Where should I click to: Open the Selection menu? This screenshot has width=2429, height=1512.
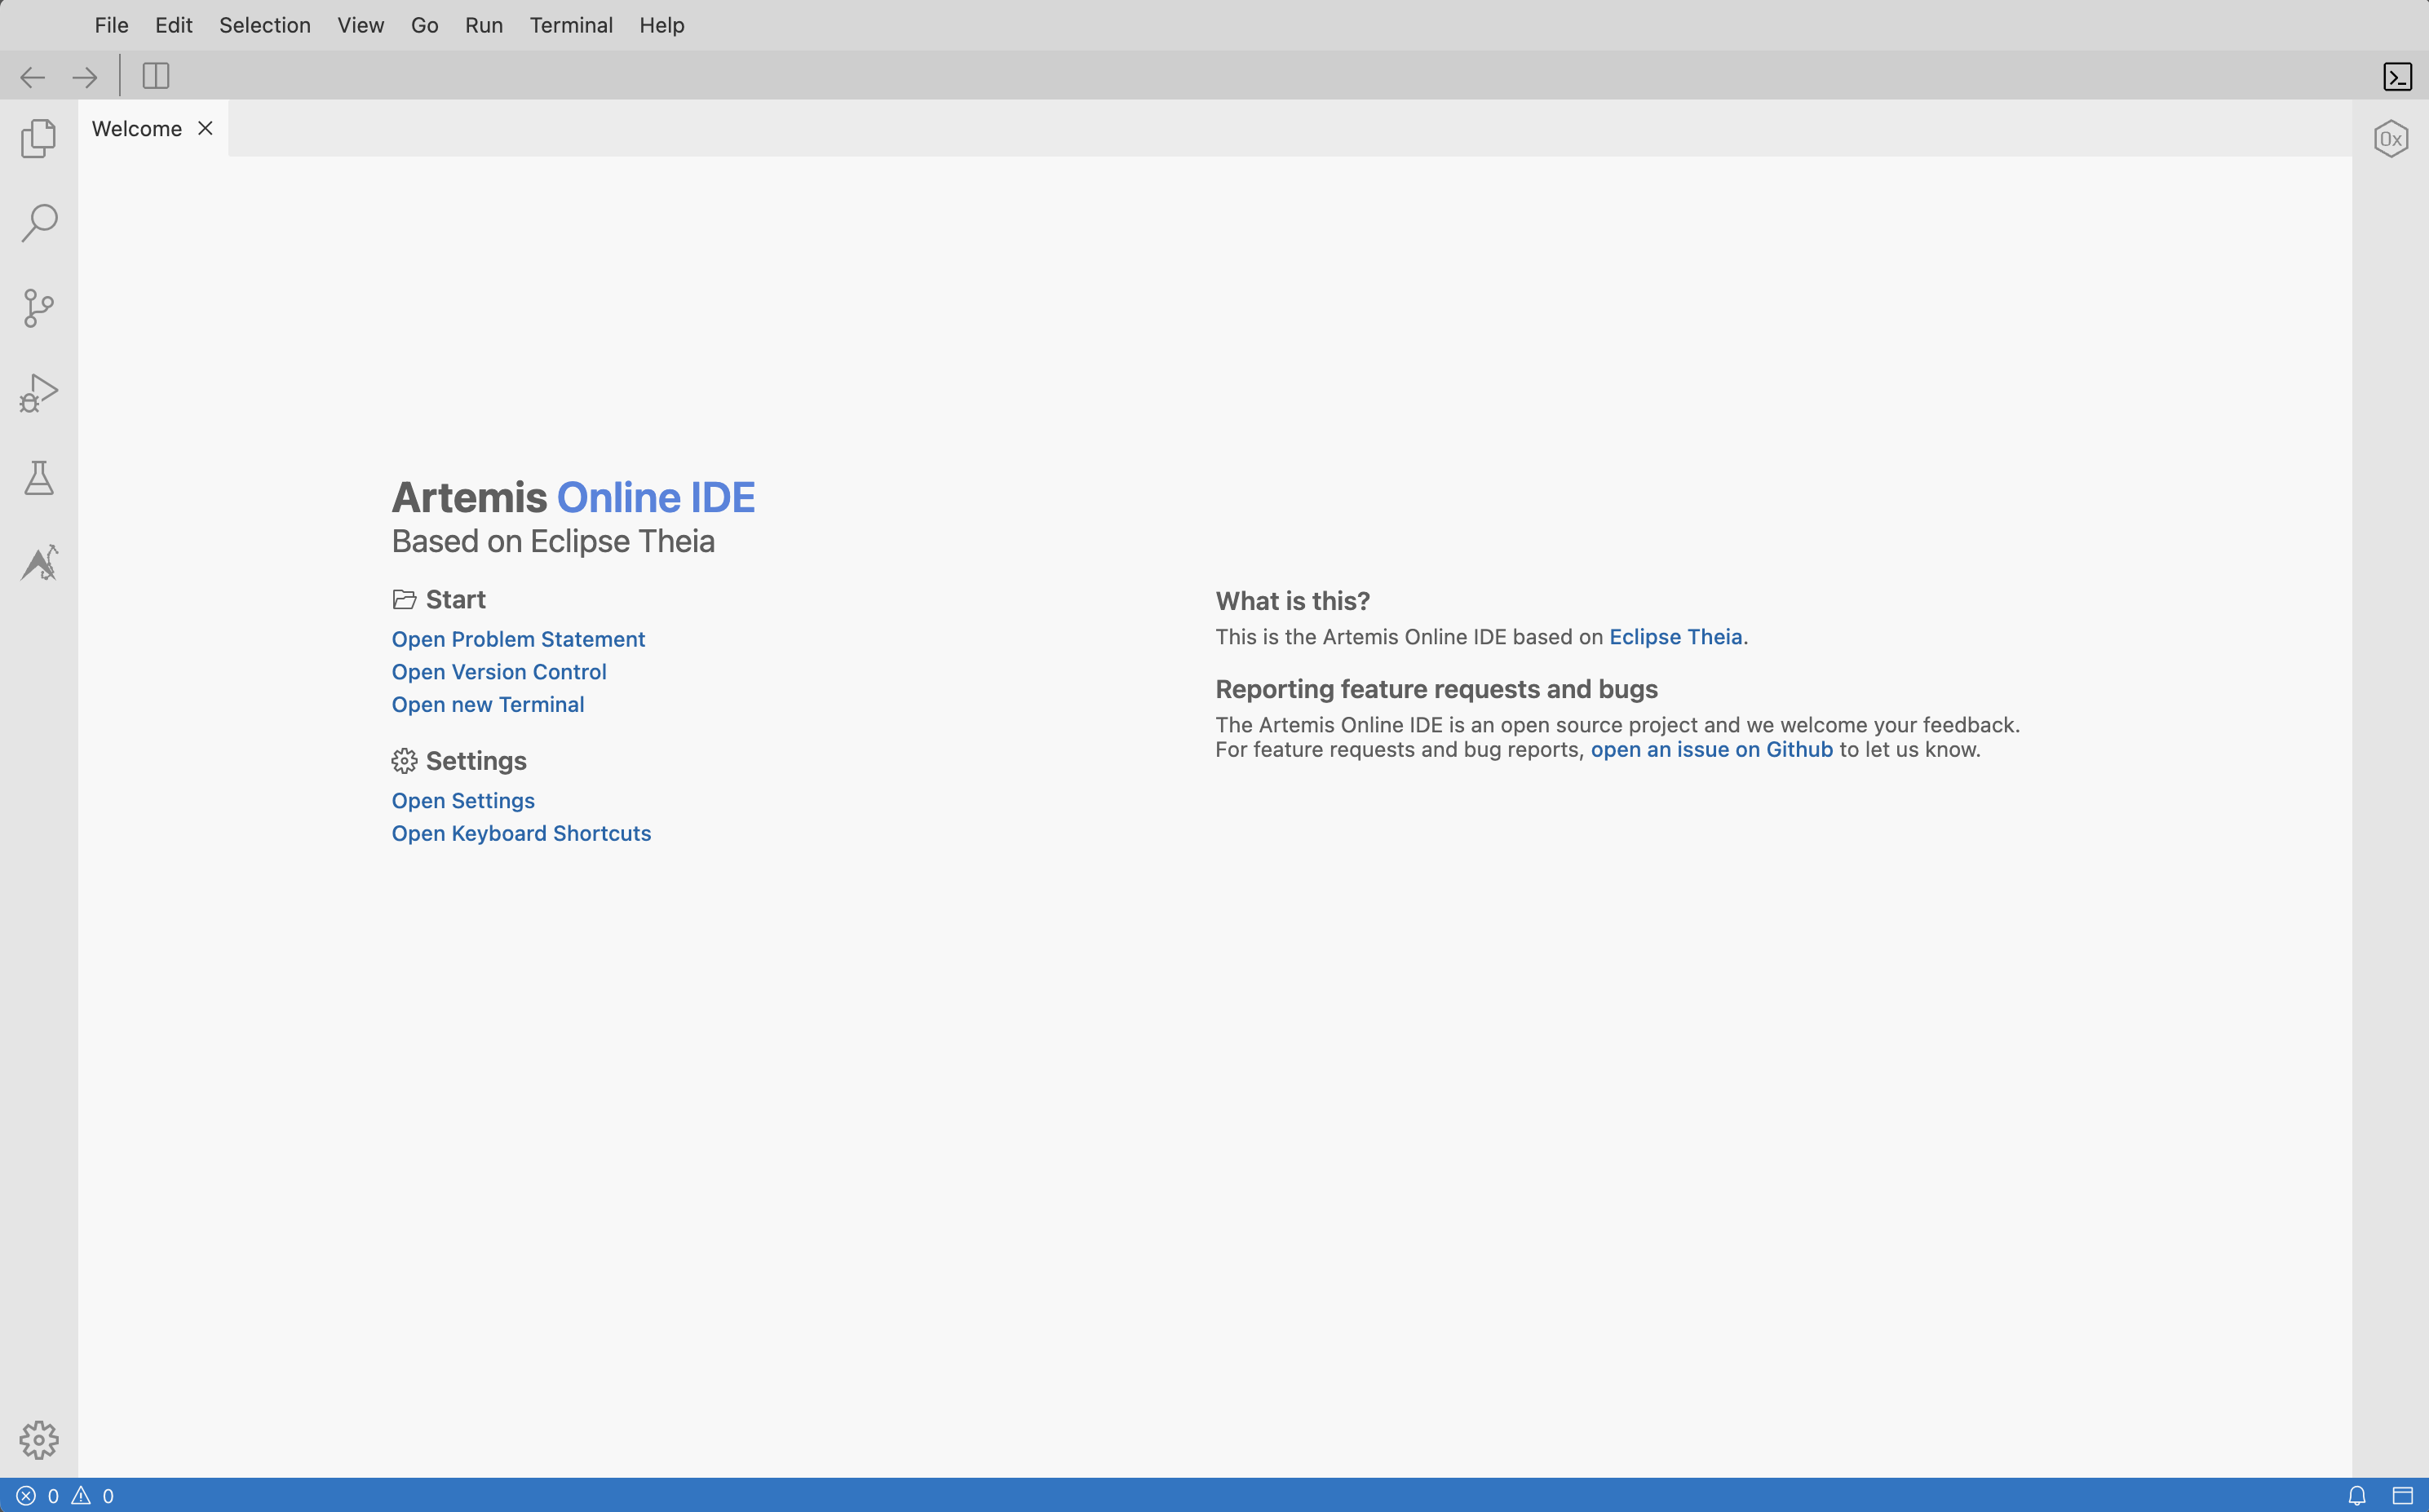click(x=265, y=25)
